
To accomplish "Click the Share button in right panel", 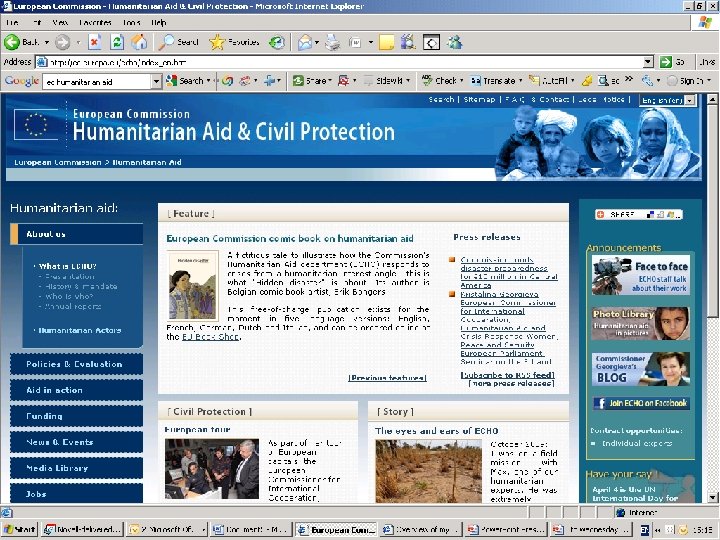I will pos(639,214).
